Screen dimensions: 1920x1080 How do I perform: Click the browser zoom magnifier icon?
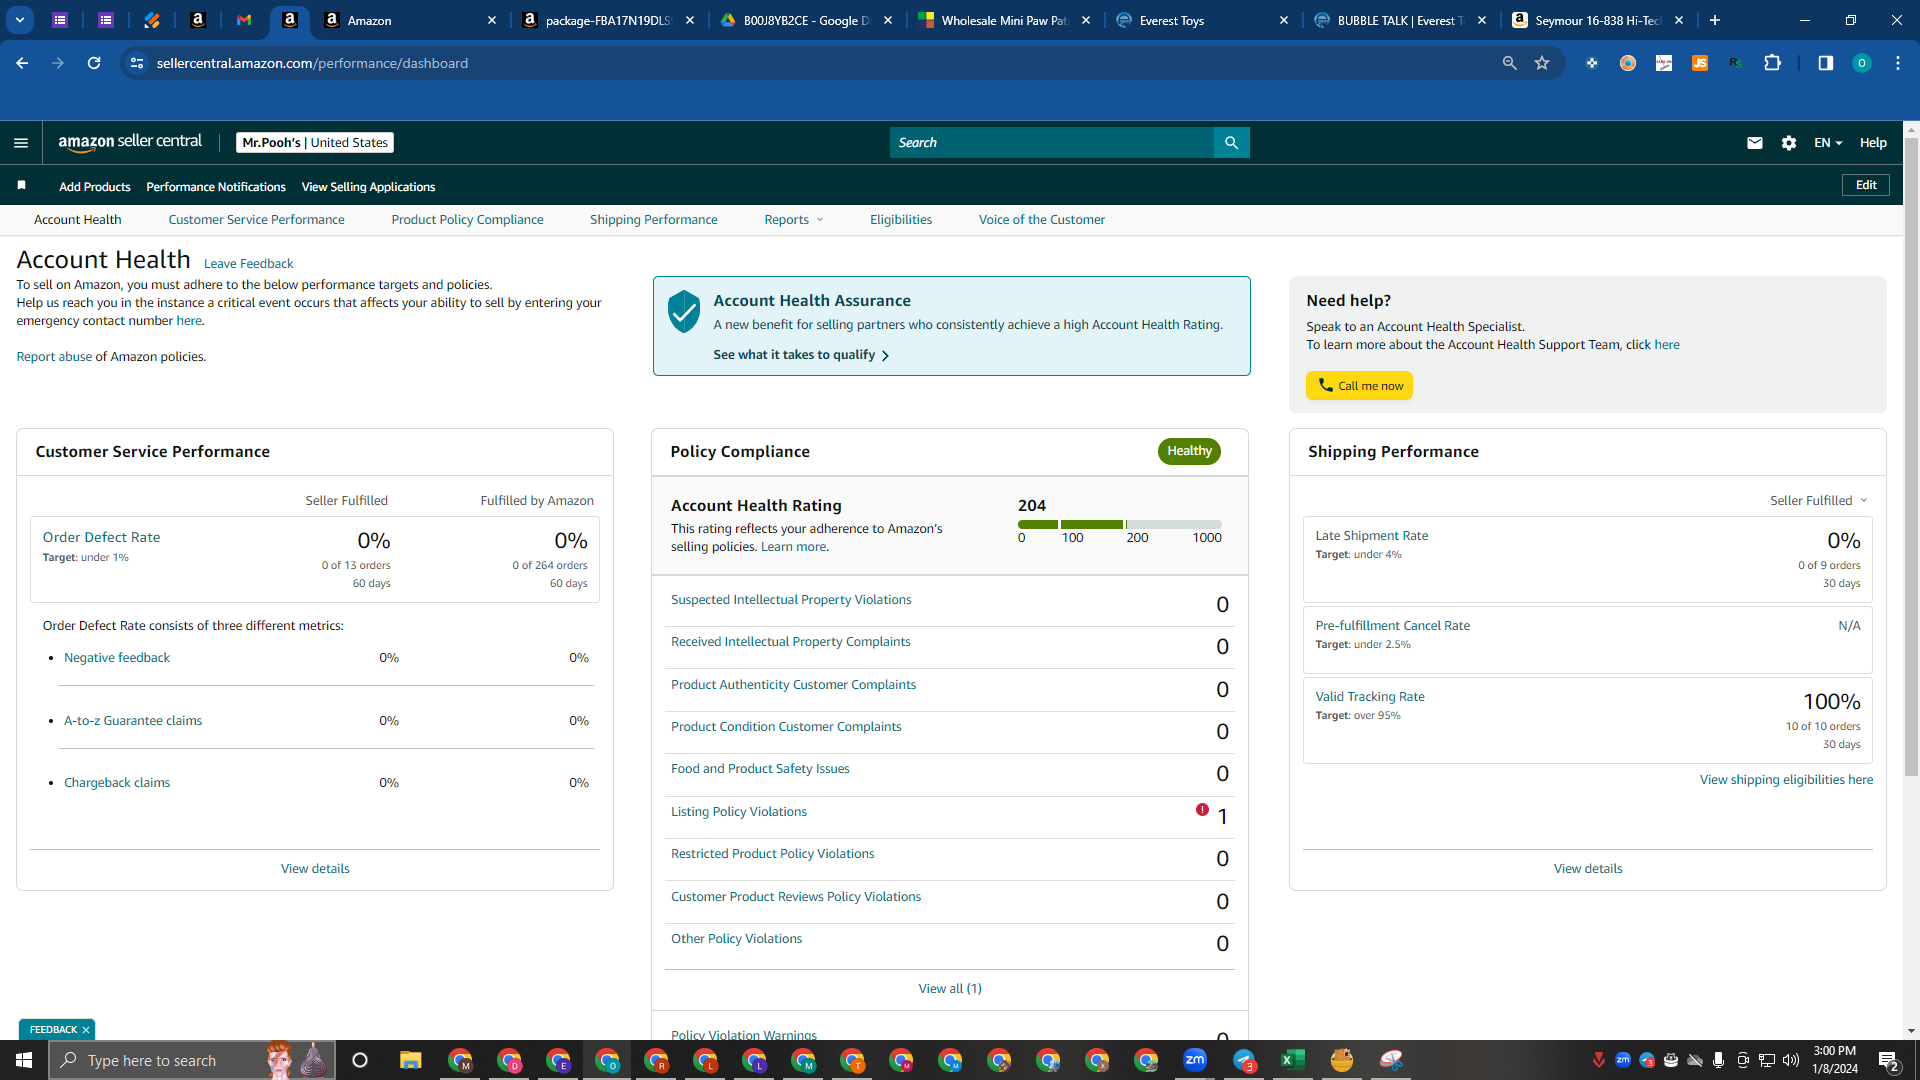(x=1509, y=63)
